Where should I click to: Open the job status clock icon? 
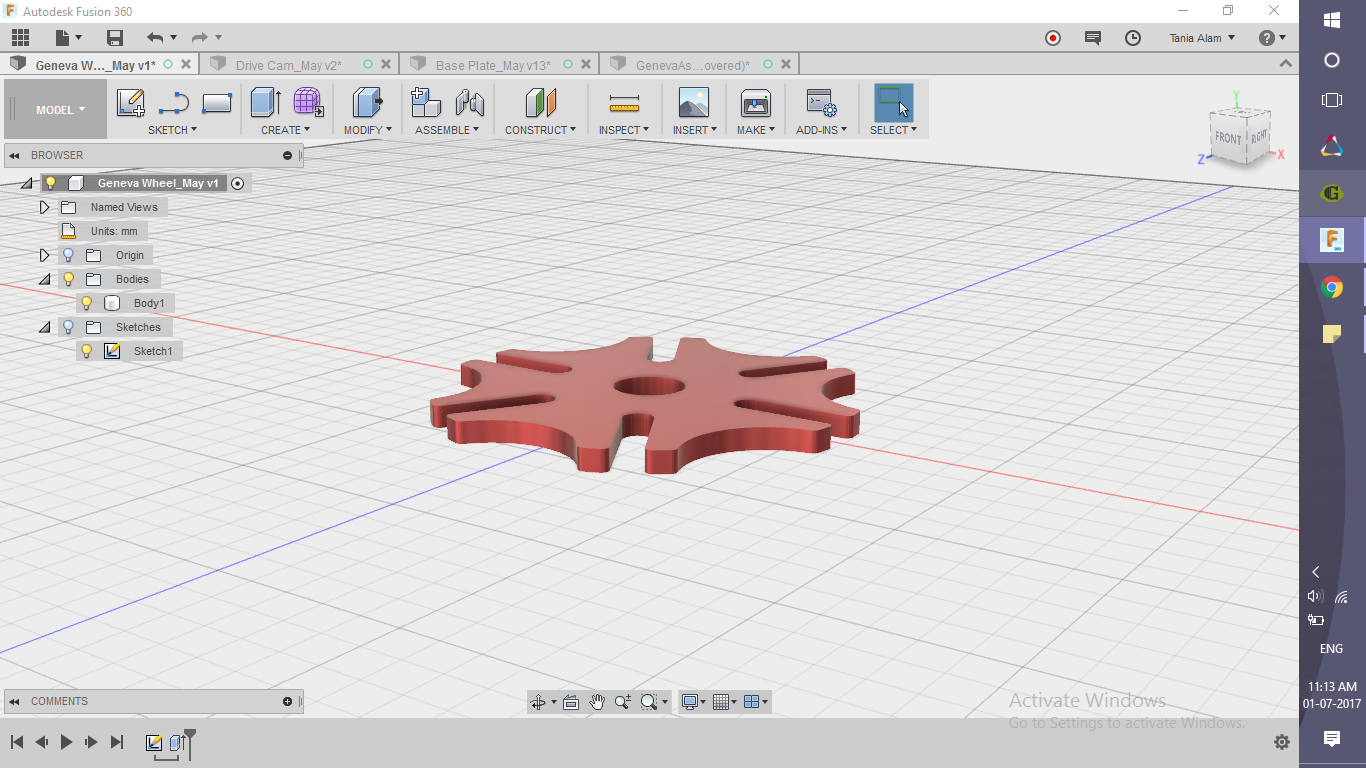(x=1133, y=38)
